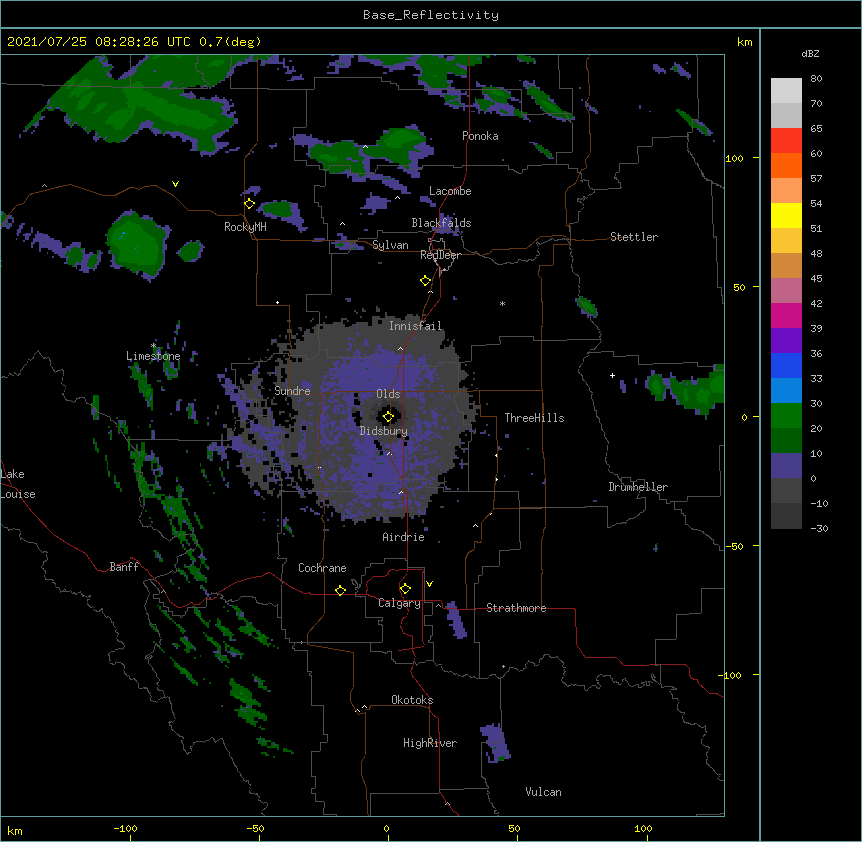
Task: Click the Innisfail label
Action: (x=415, y=326)
